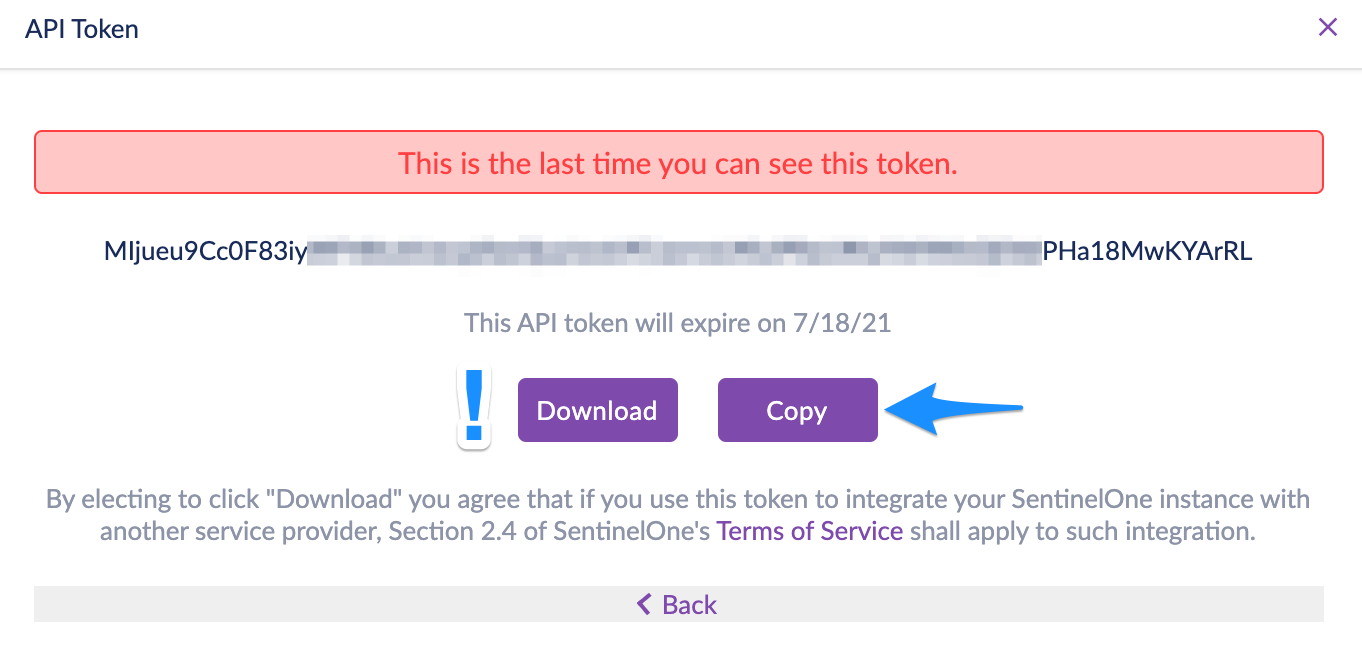Viewport: 1362px width, 652px height.
Task: Click the disclaimer paragraph mentioning Section 2.4
Action: 678,515
